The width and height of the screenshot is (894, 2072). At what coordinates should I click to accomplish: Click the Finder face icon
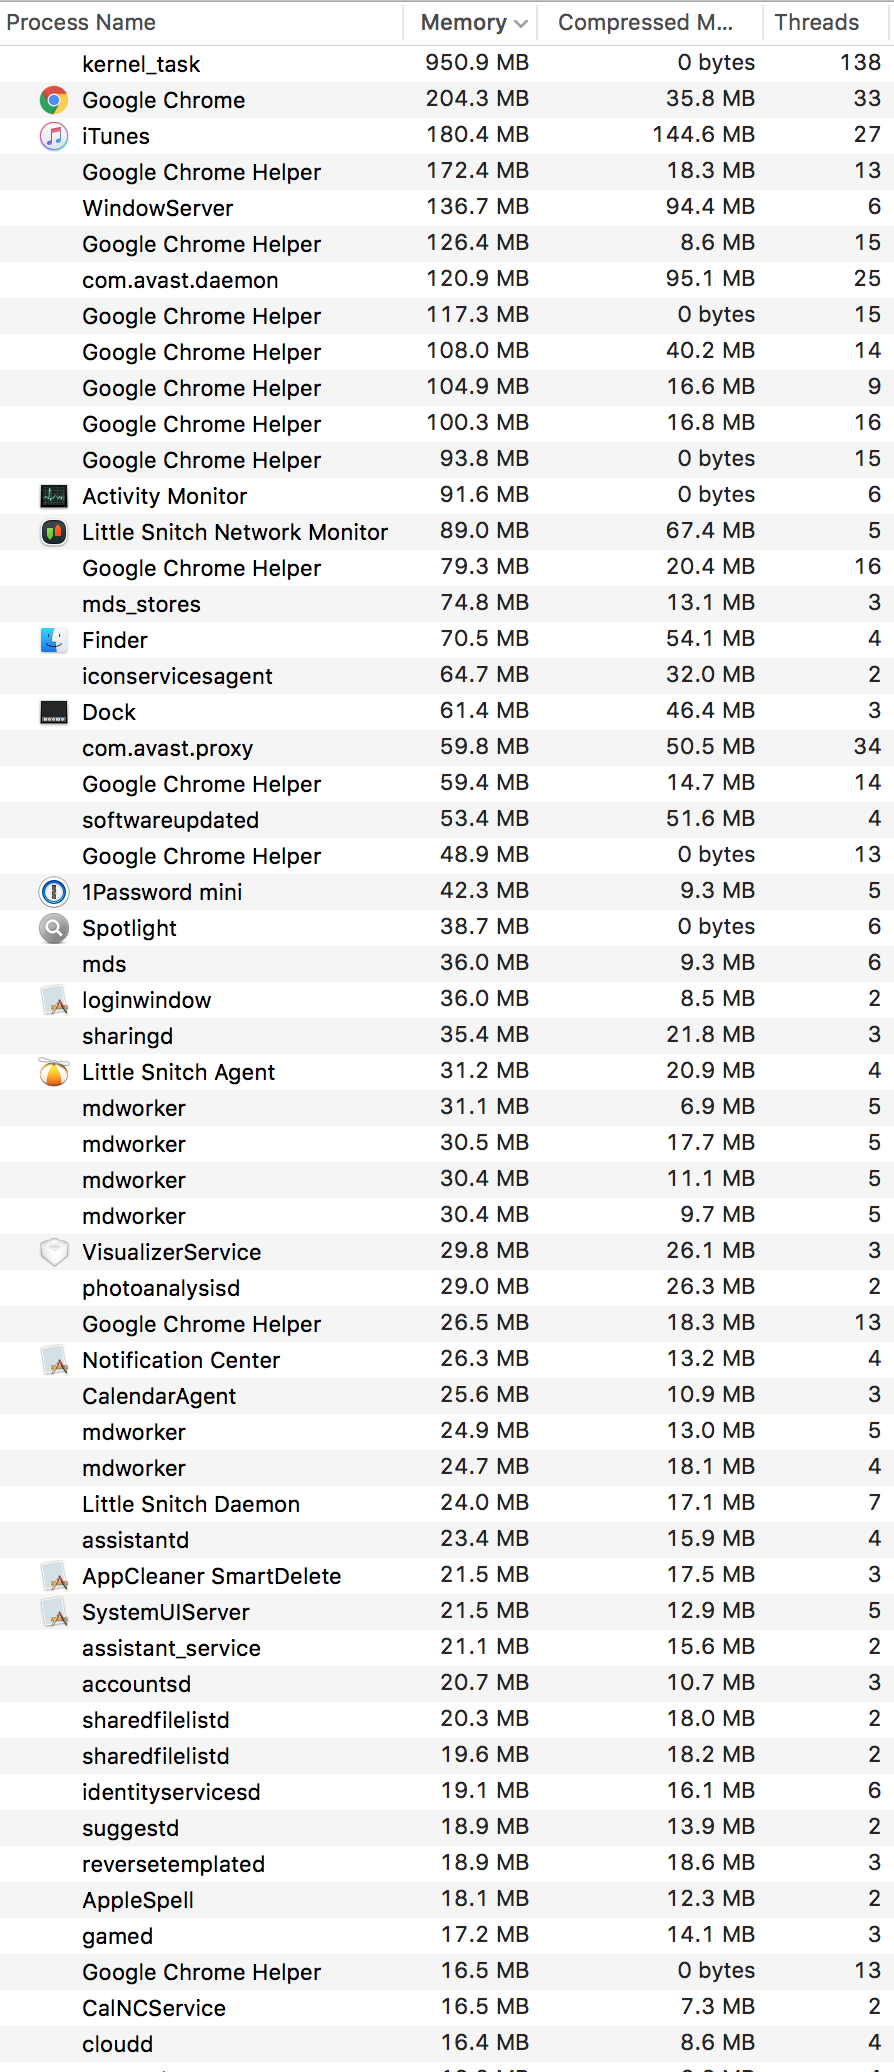click(x=54, y=640)
